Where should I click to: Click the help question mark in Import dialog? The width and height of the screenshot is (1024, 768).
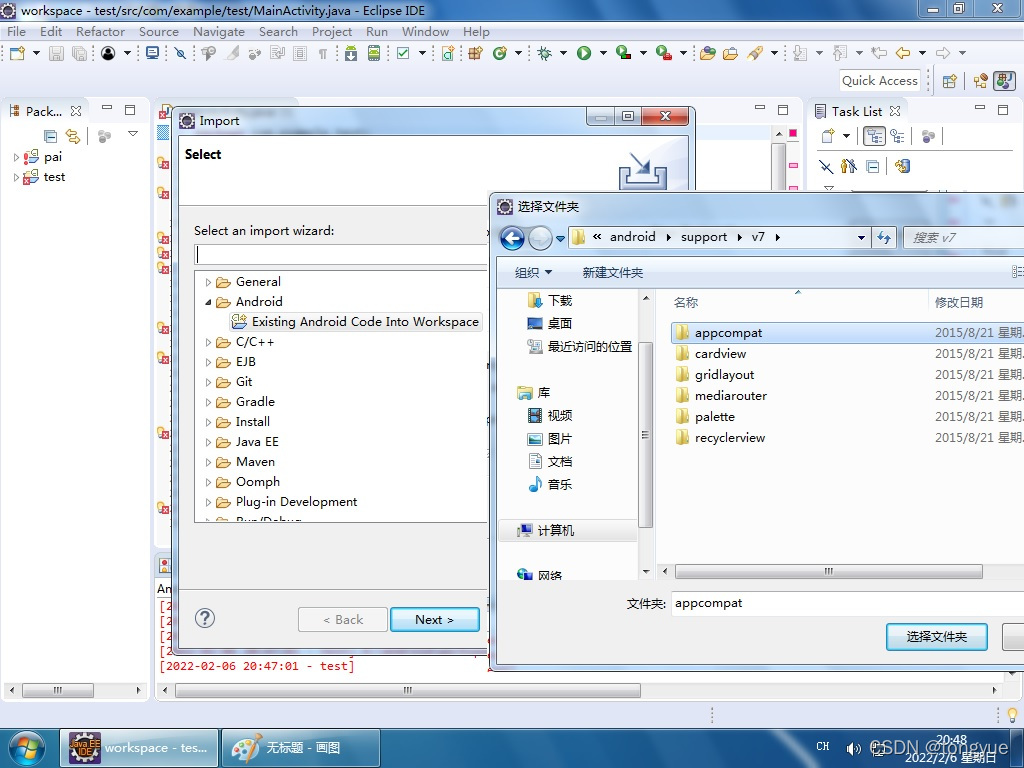tap(205, 618)
